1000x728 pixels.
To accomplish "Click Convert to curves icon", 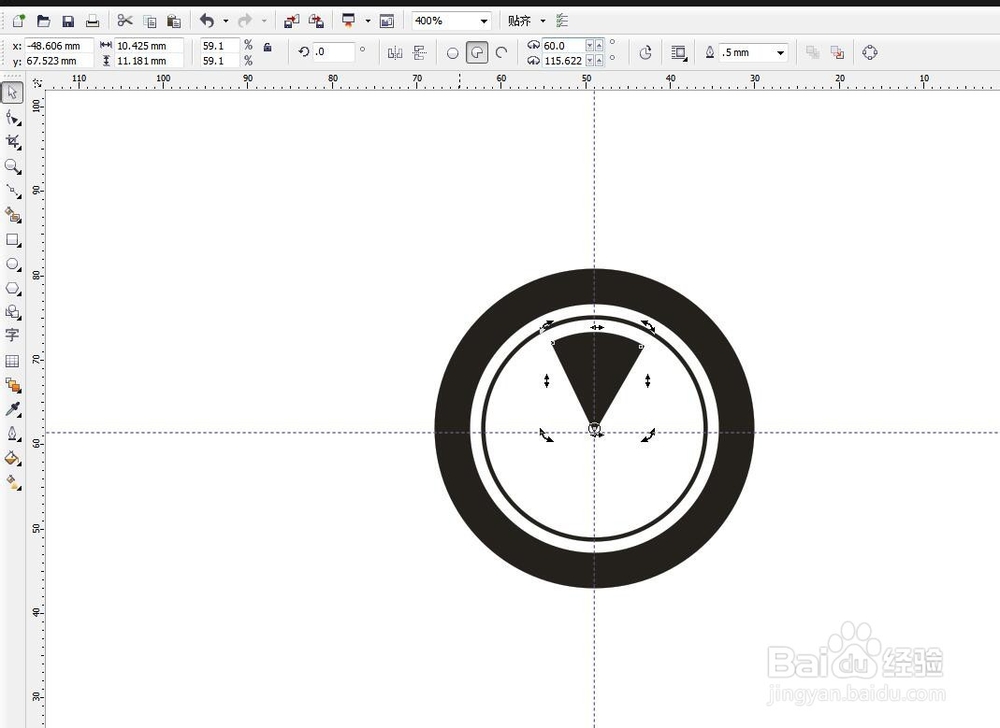I will [x=870, y=53].
